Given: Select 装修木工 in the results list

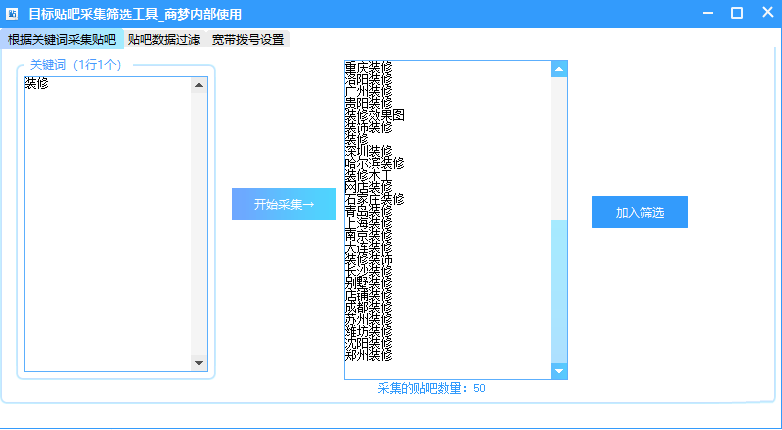Looking at the screenshot, I should pos(369,175).
